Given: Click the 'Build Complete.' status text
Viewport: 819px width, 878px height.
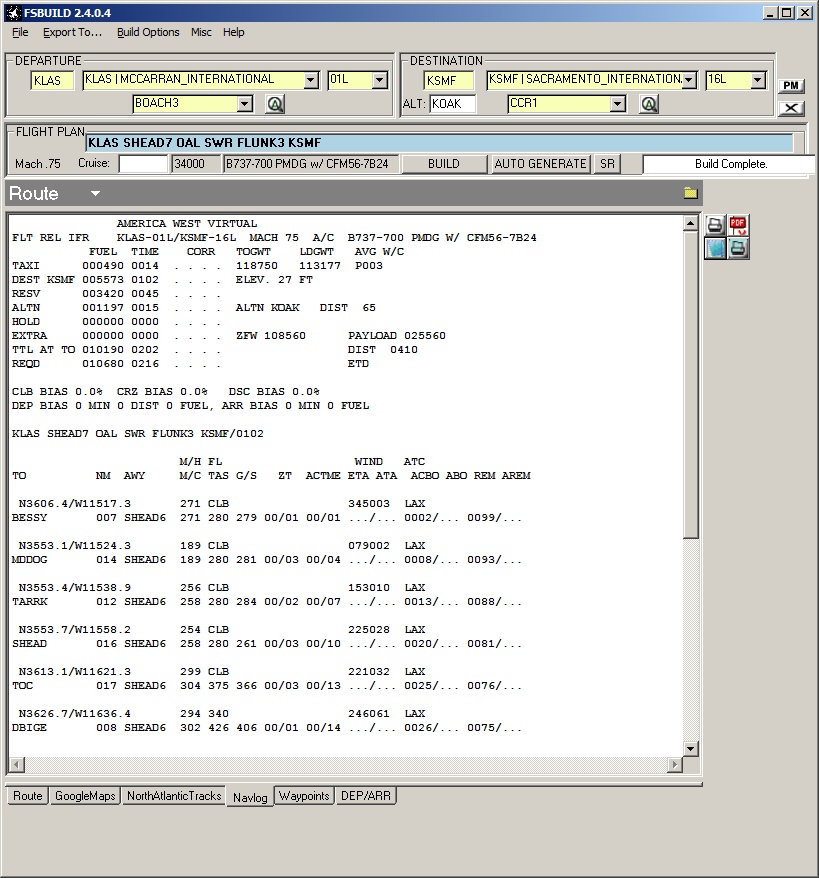Looking at the screenshot, I should [x=731, y=164].
